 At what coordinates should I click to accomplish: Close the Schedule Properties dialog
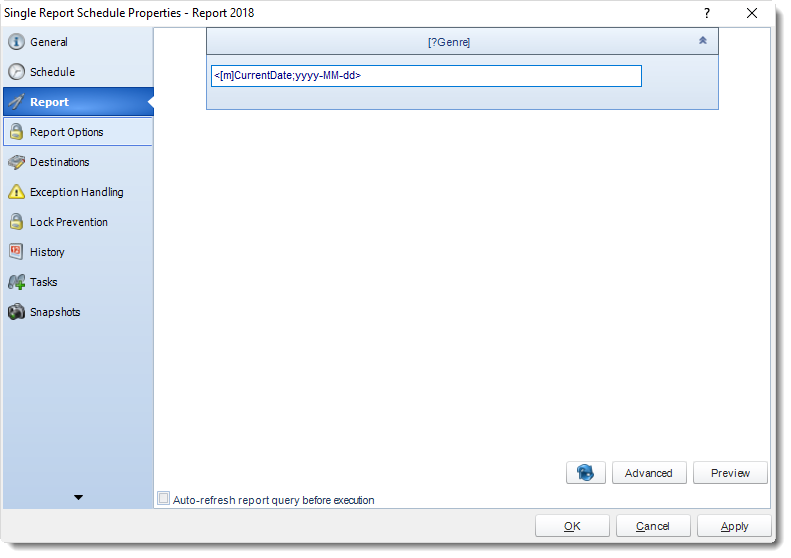click(752, 13)
